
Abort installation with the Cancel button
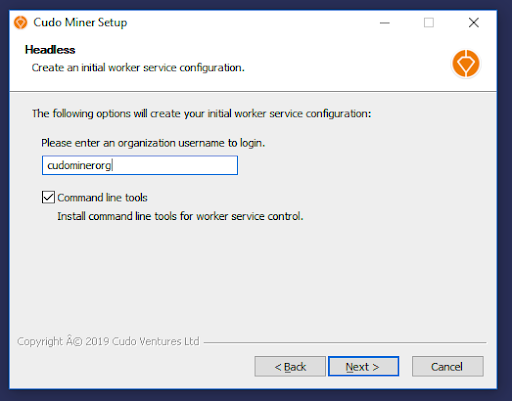[447, 366]
